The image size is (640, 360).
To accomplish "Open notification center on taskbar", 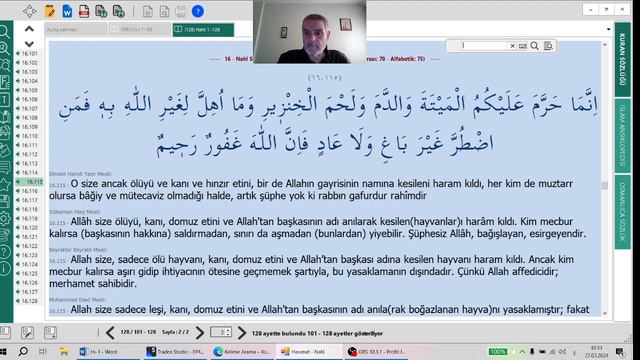I will pyautogui.click(x=620, y=352).
